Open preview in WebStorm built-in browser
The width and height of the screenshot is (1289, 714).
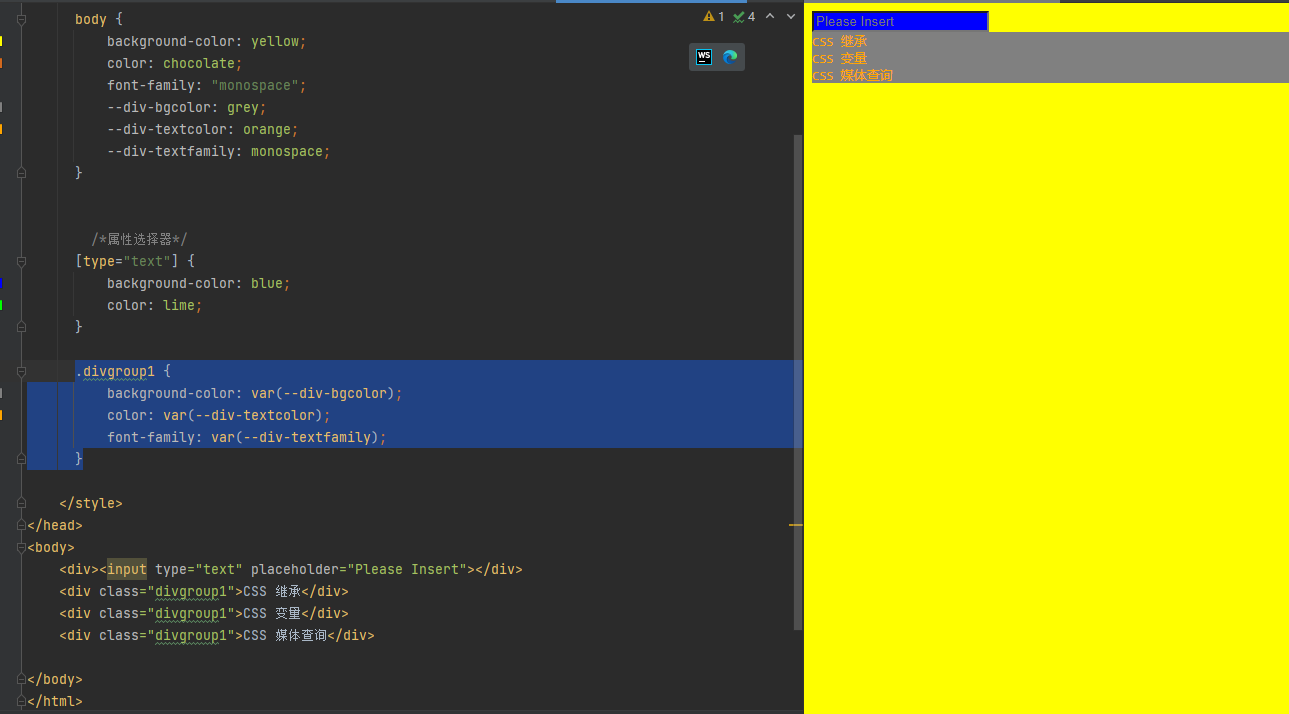point(704,57)
